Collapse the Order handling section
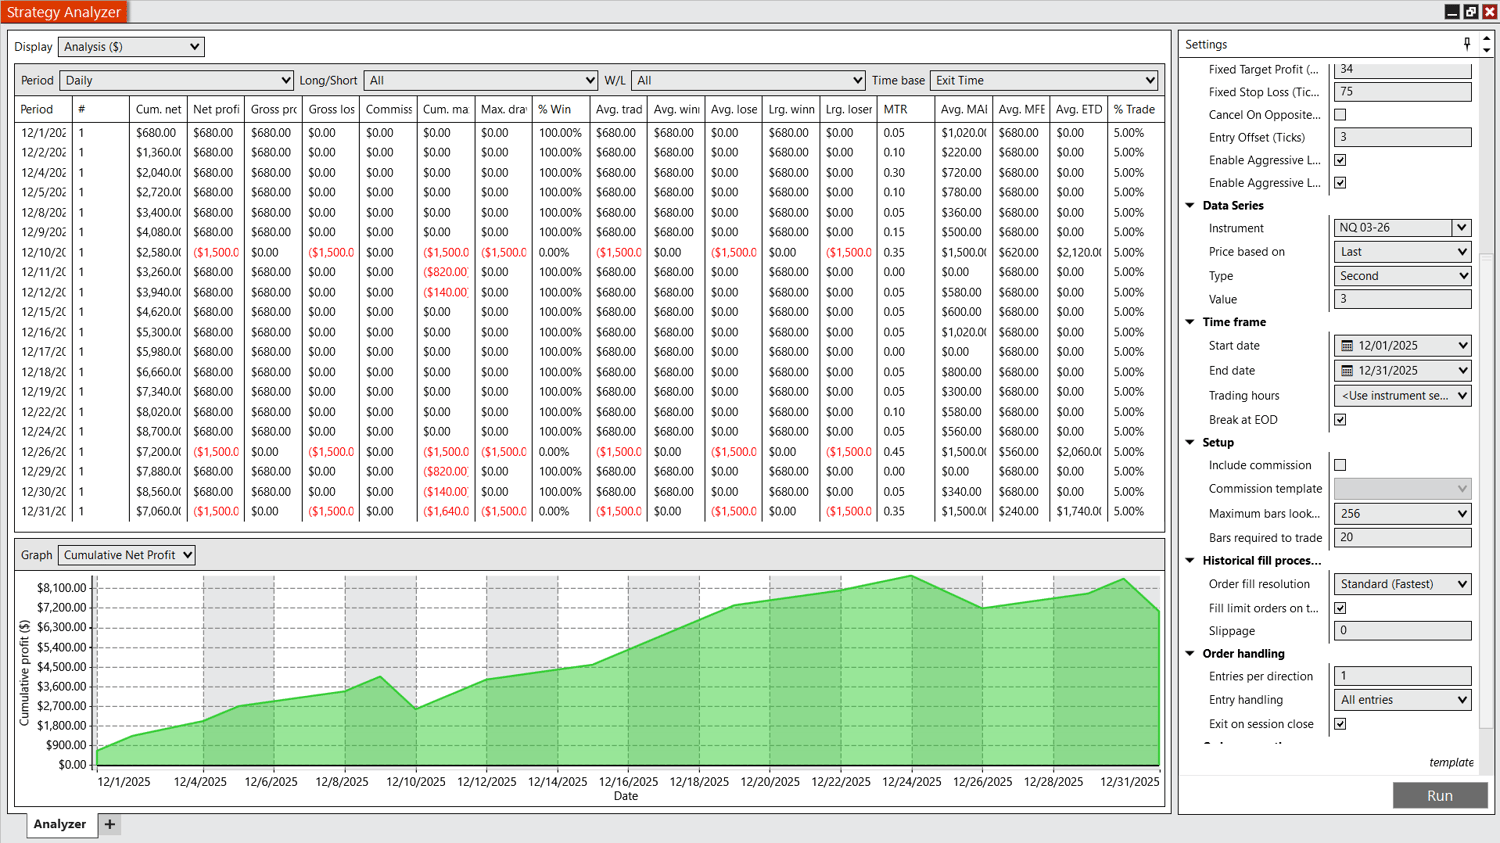The height and width of the screenshot is (843, 1500). (1190, 654)
